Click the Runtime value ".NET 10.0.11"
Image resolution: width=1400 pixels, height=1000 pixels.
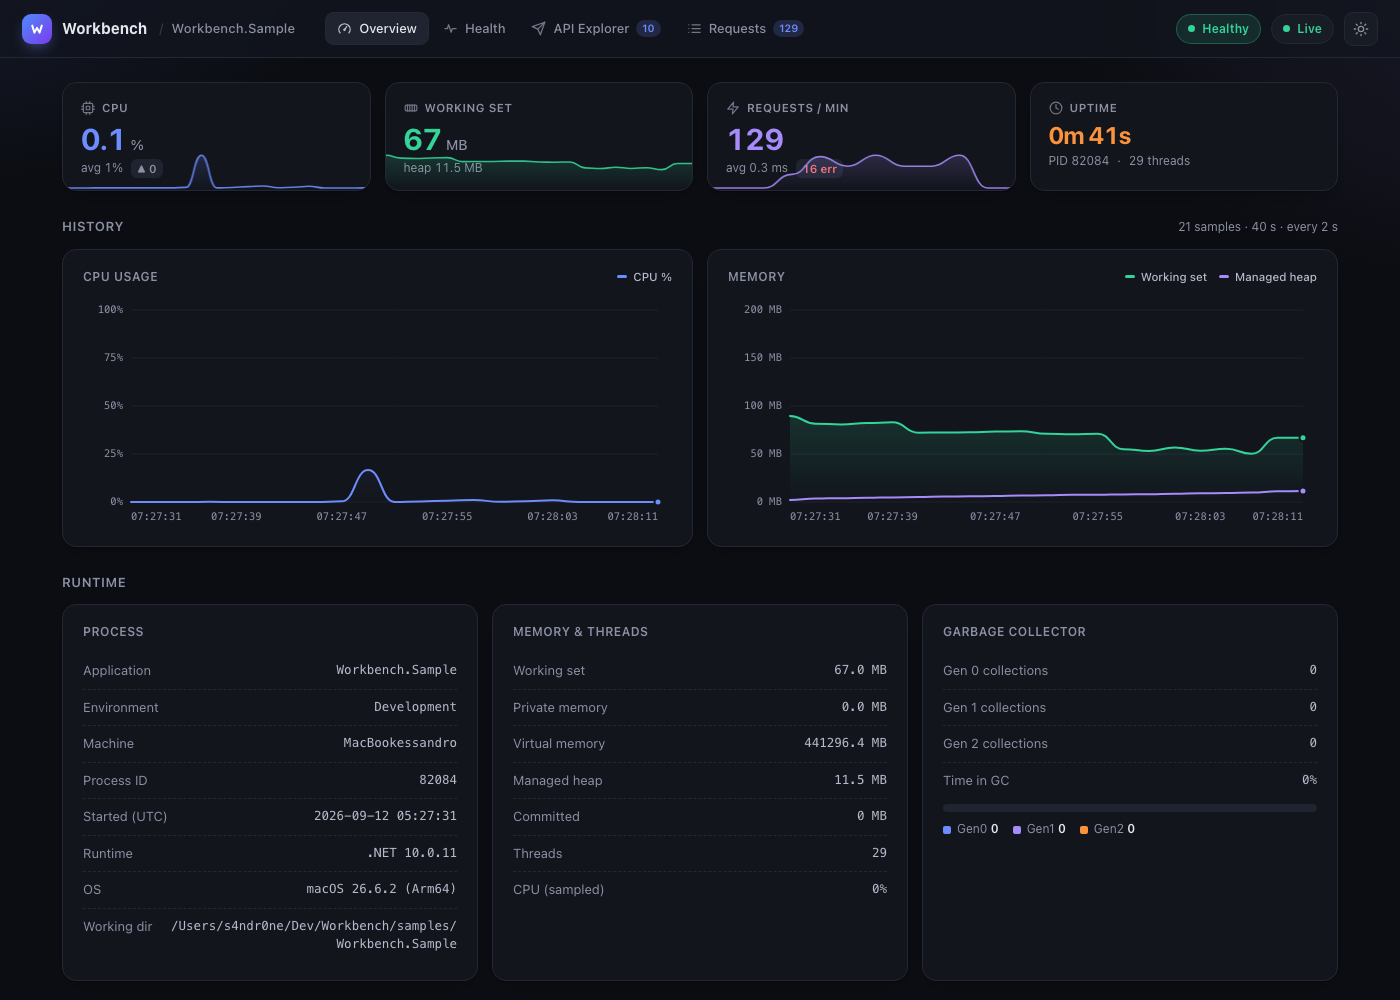[412, 853]
